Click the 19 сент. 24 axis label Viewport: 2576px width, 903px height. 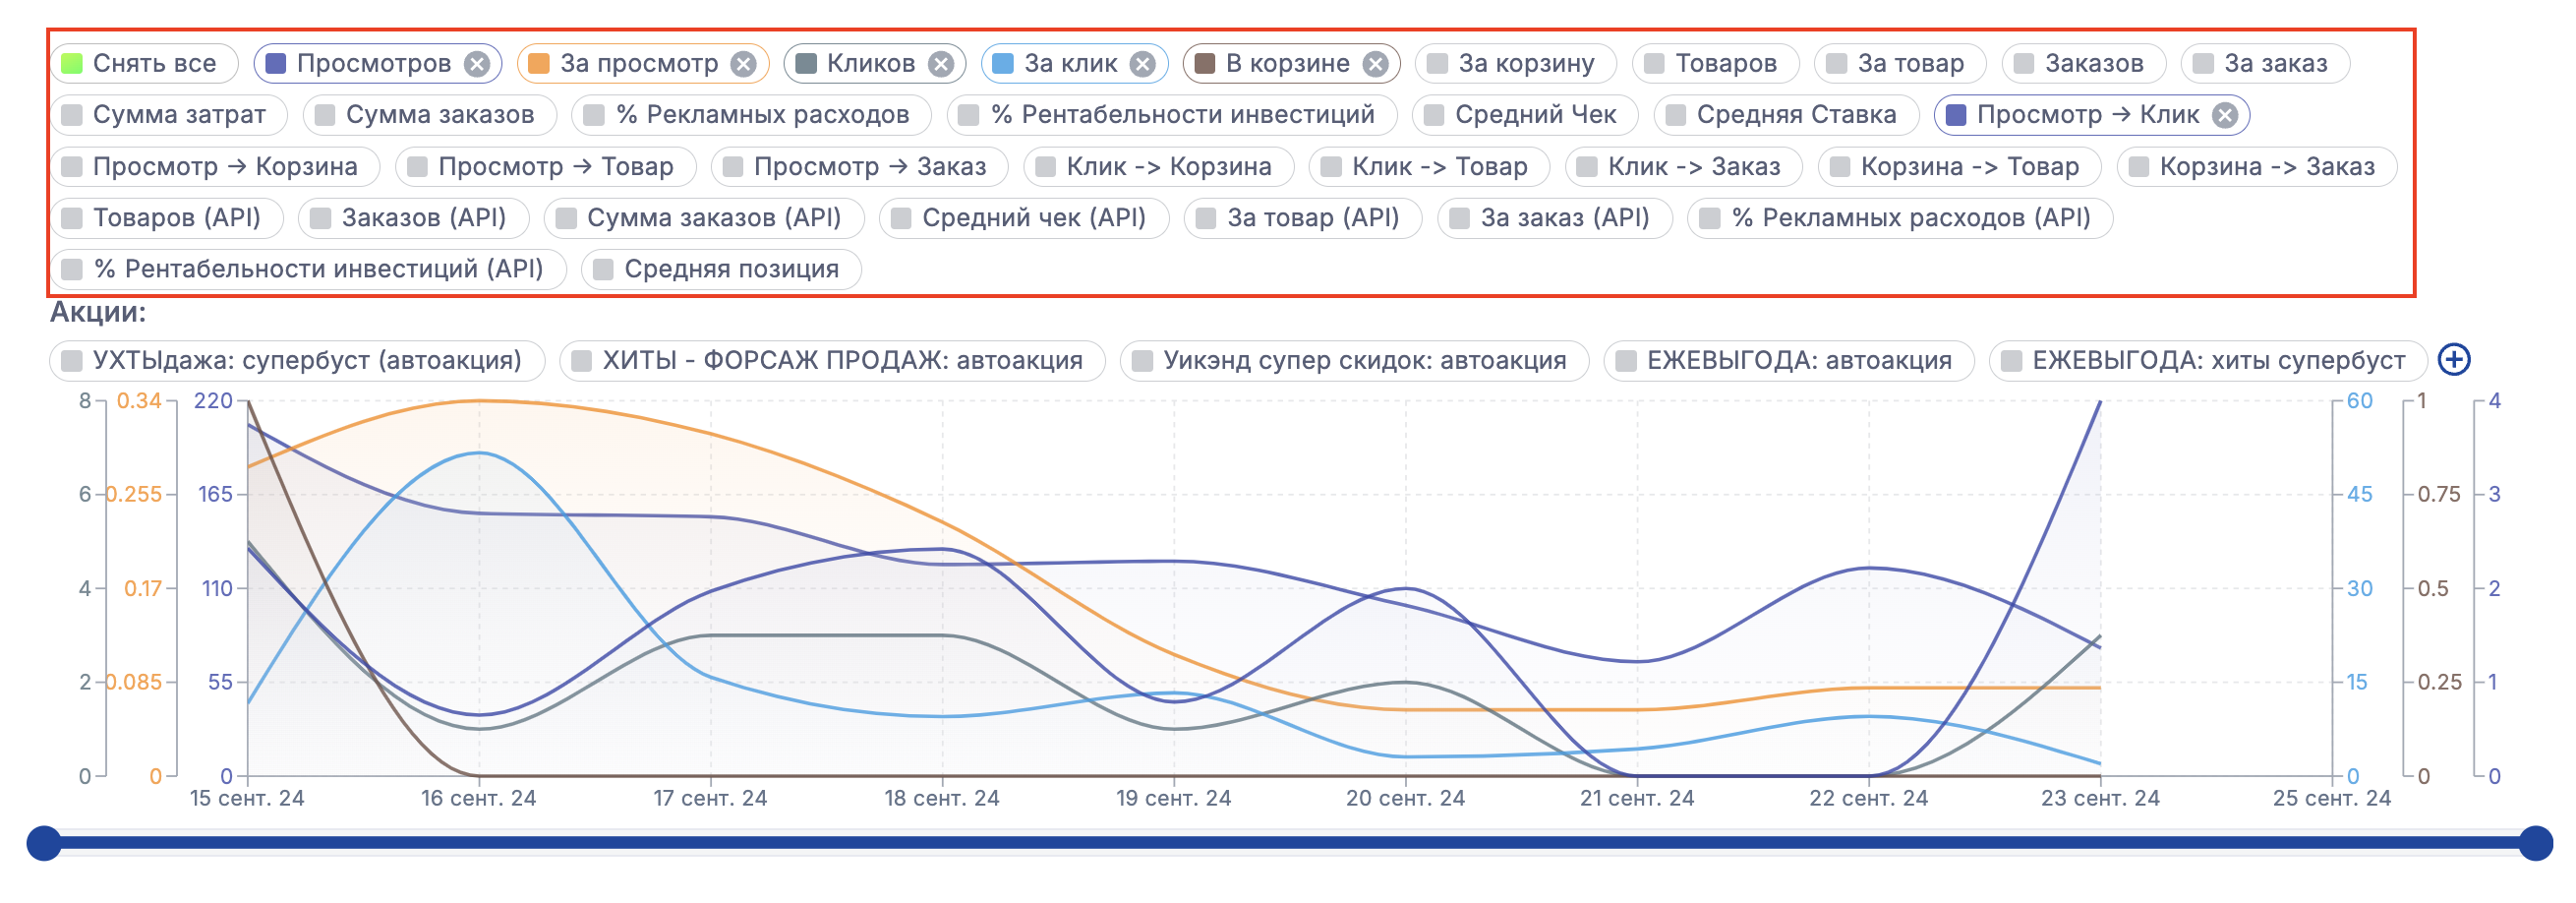1173,798
